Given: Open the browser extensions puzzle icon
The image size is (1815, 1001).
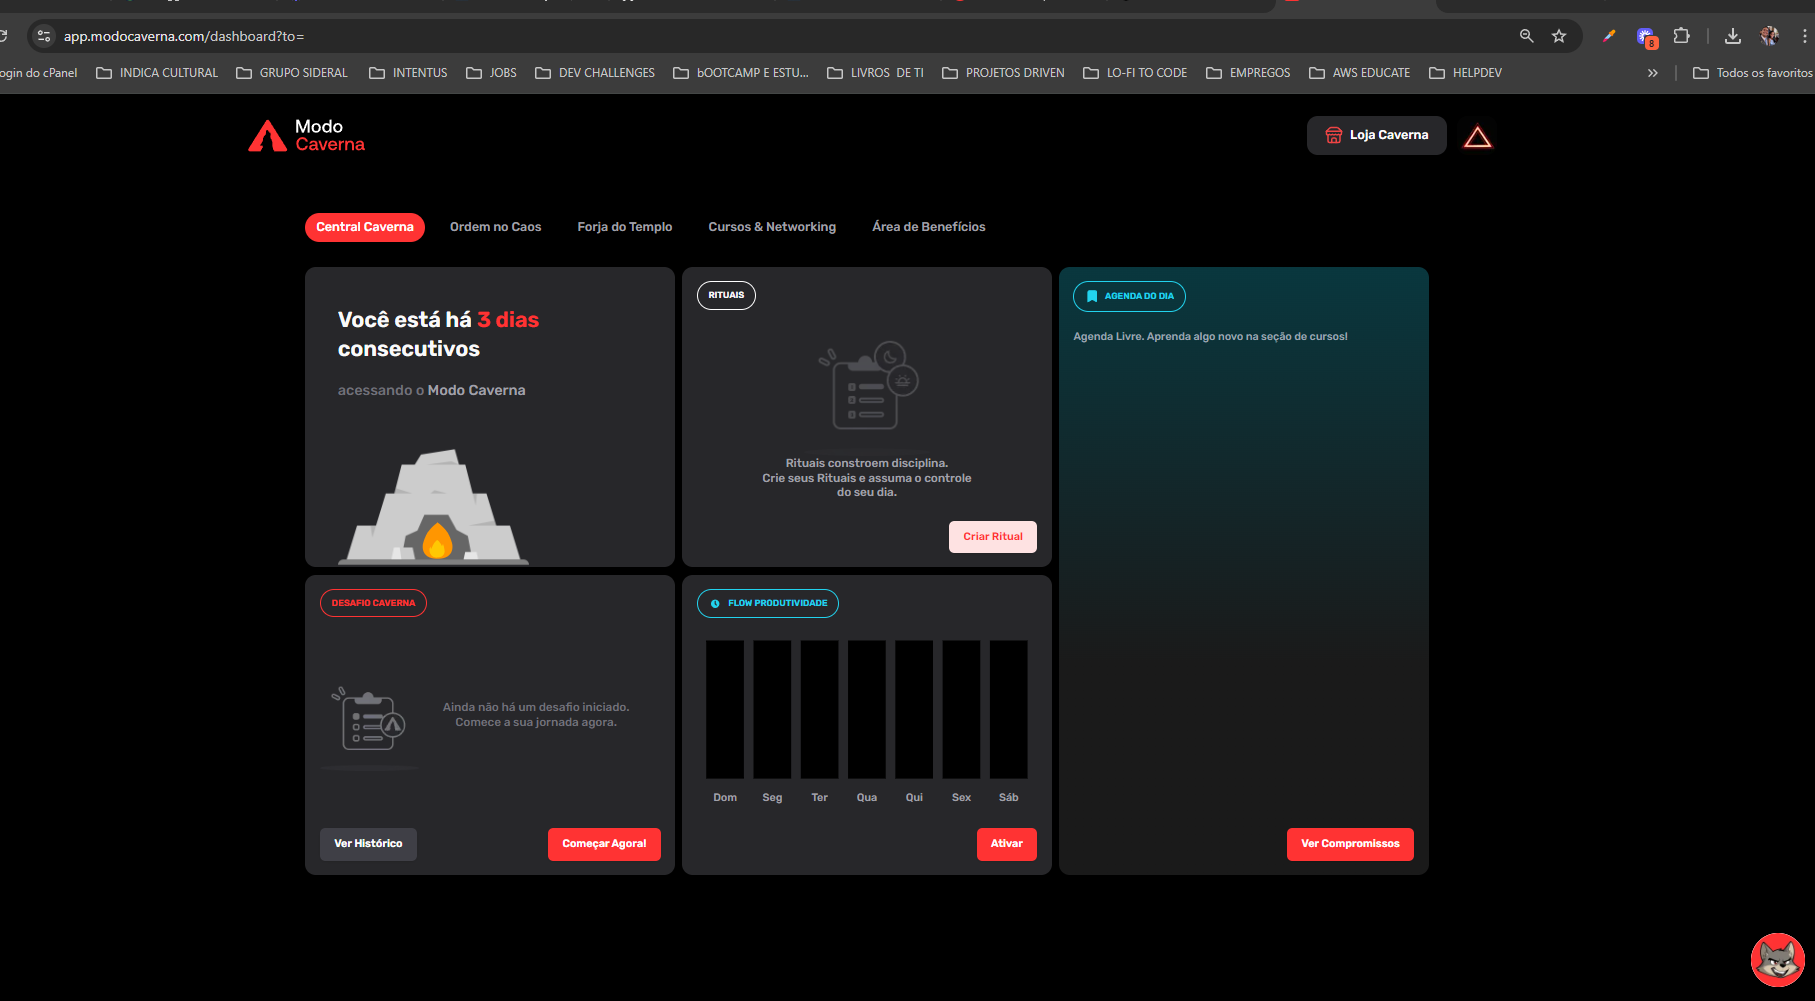Looking at the screenshot, I should tap(1682, 36).
